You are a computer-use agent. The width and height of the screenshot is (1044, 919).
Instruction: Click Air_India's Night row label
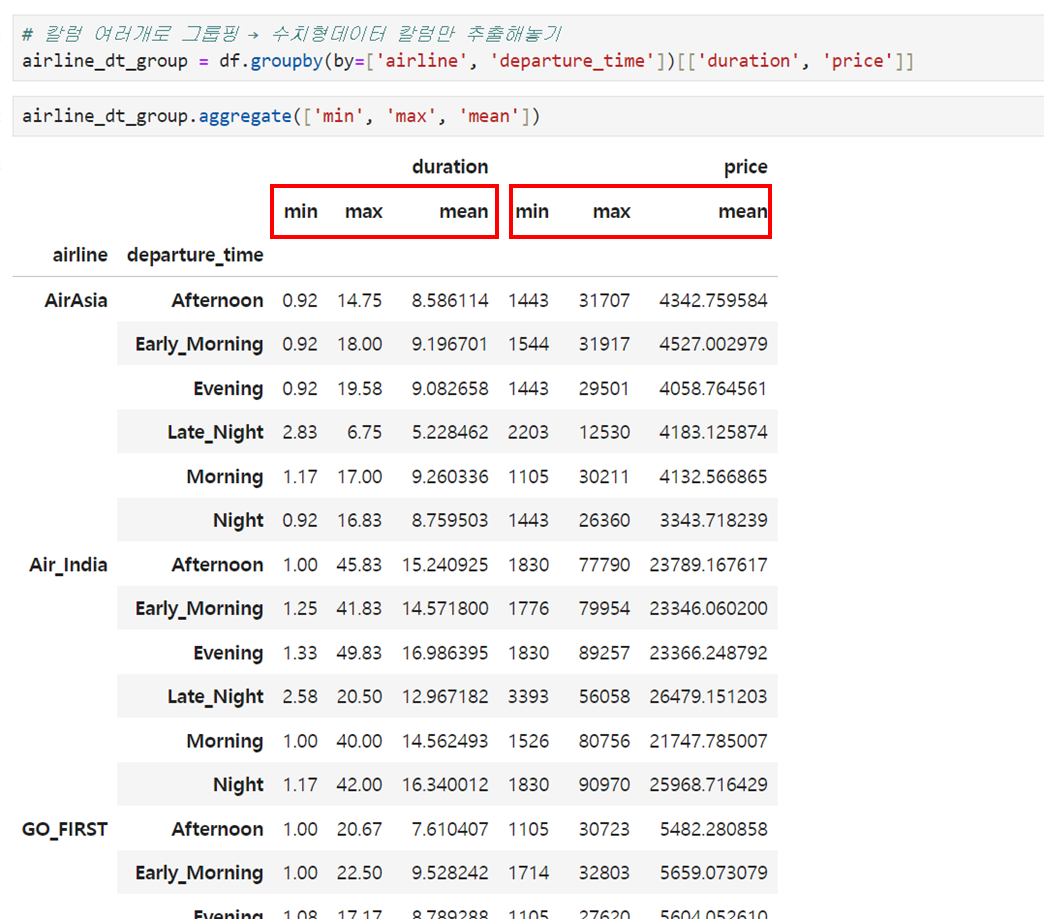(x=238, y=784)
